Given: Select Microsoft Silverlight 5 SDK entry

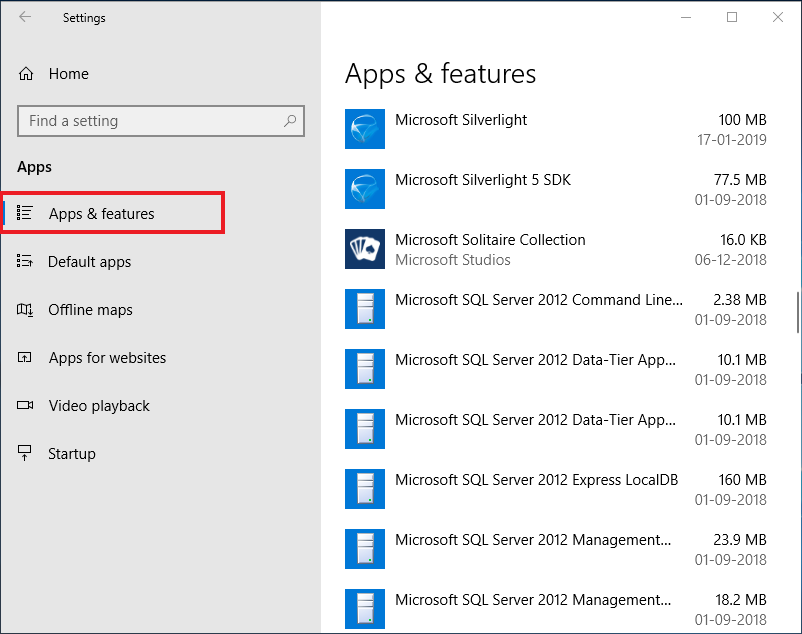Looking at the screenshot, I should [x=556, y=189].
